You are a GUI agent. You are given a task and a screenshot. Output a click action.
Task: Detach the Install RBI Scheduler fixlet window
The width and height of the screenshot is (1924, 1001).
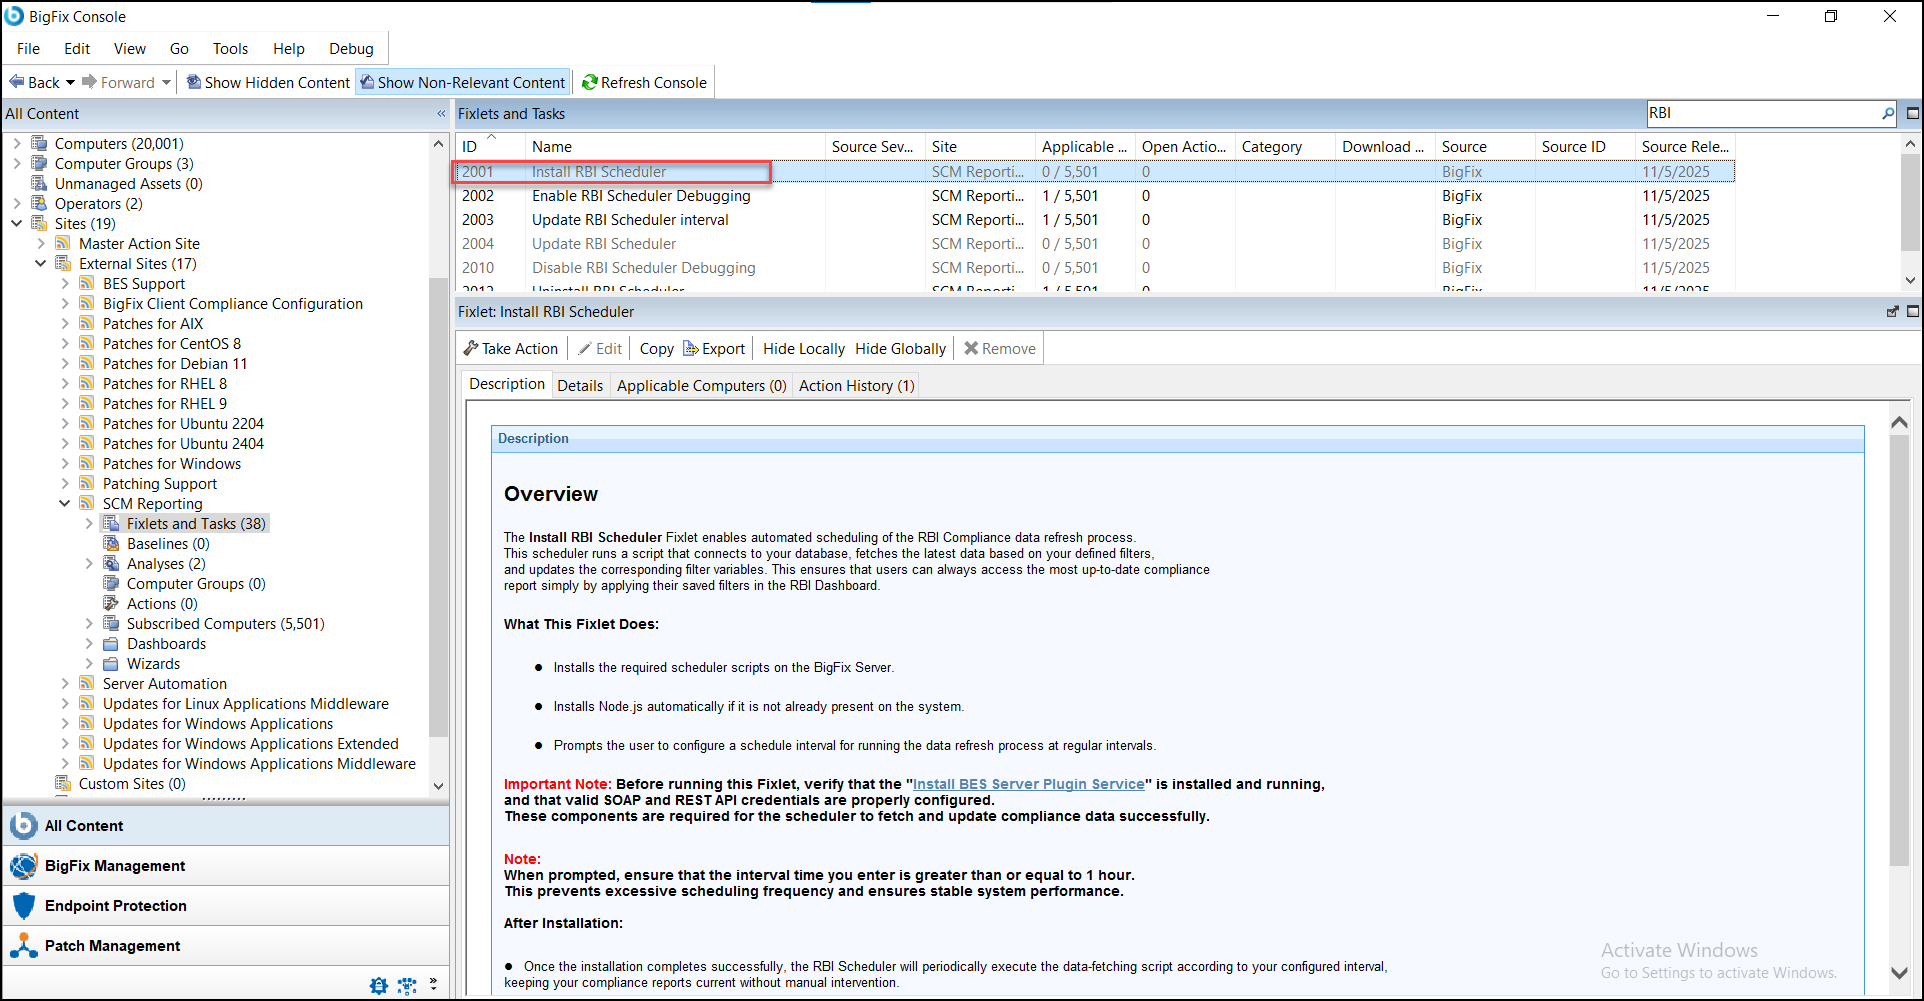(1892, 311)
